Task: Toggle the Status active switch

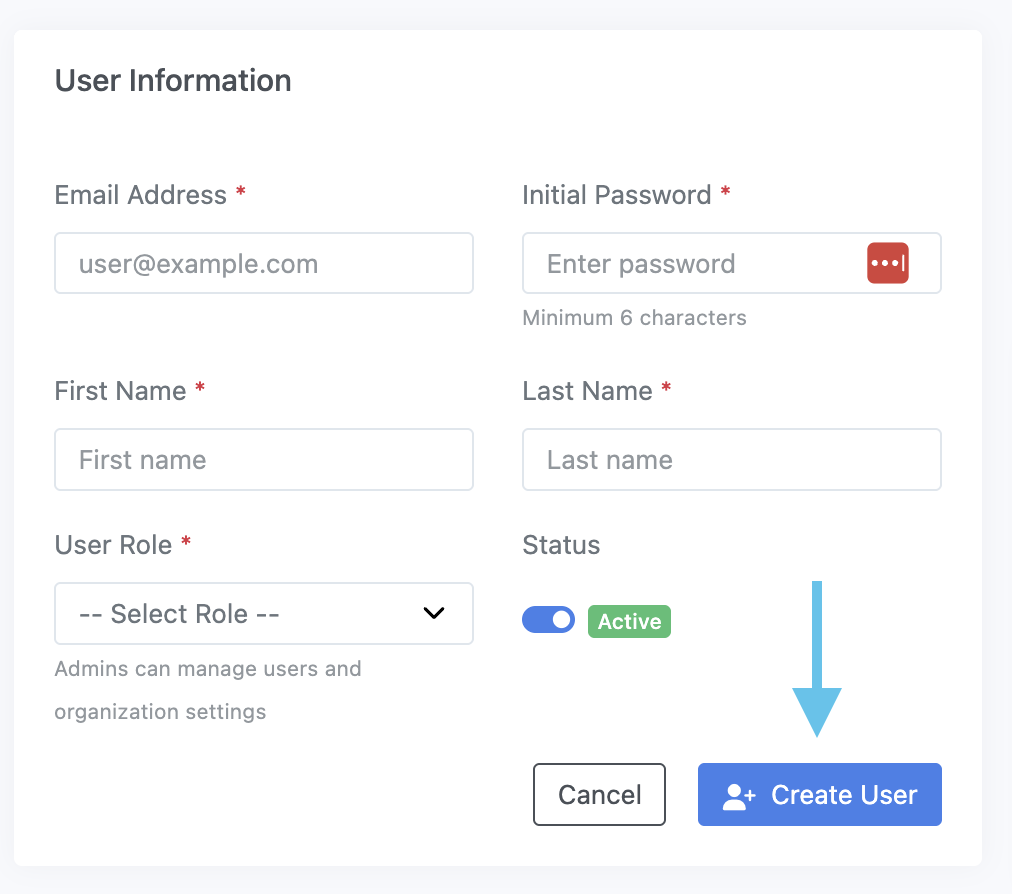Action: click(x=549, y=620)
